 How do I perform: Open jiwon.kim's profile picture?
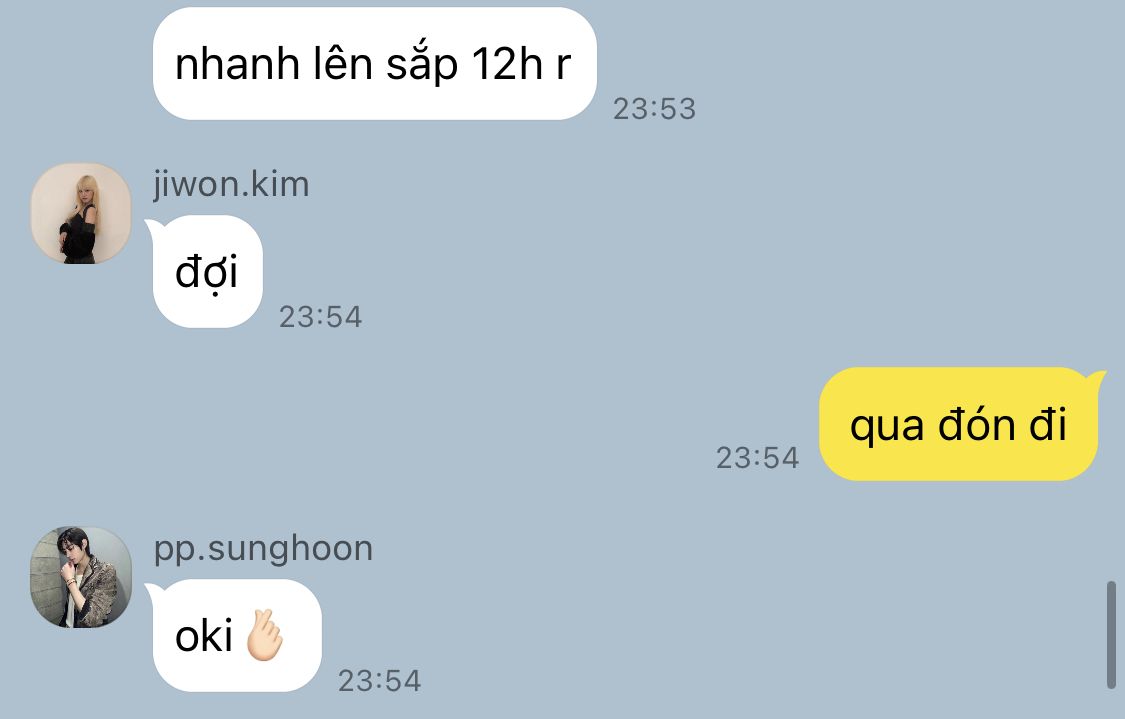click(80, 213)
